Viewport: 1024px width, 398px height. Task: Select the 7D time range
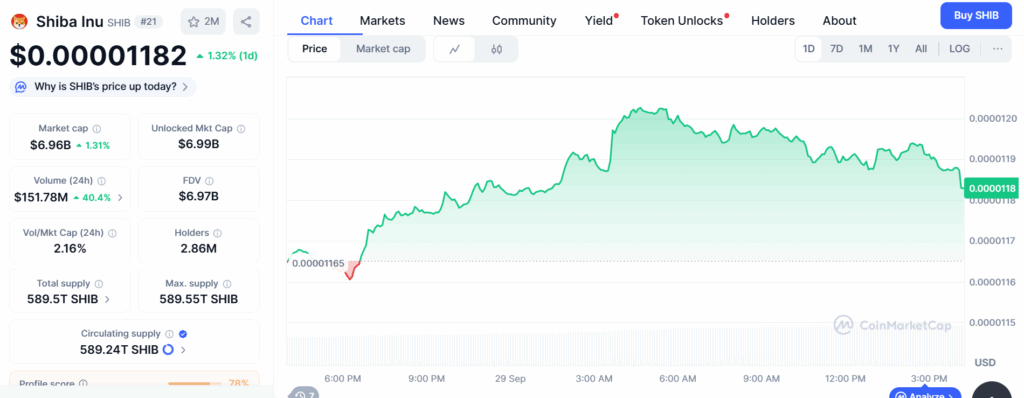coord(836,49)
